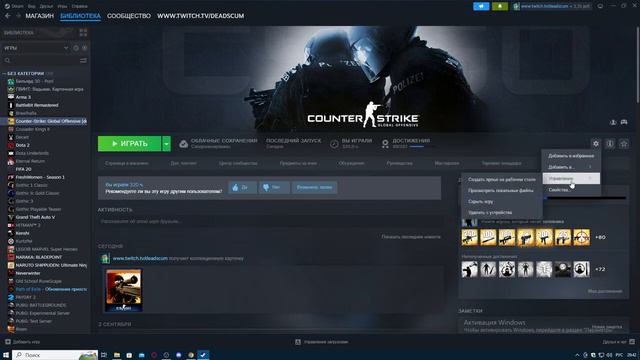Click the thumbs-up Да recommend button
Image resolution: width=640 pixels, height=360 pixels.
pos(242,187)
